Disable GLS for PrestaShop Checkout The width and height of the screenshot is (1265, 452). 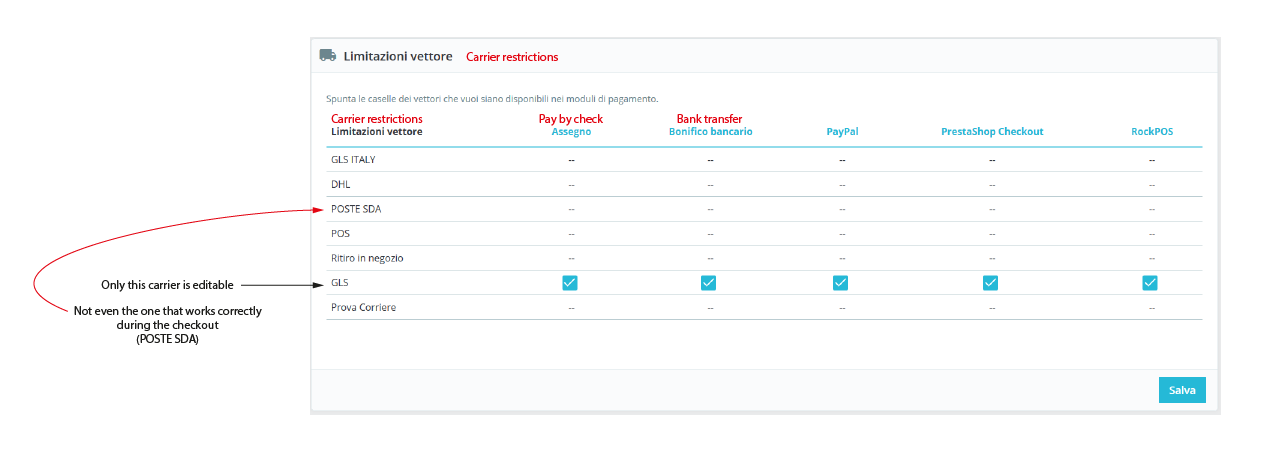tap(991, 283)
